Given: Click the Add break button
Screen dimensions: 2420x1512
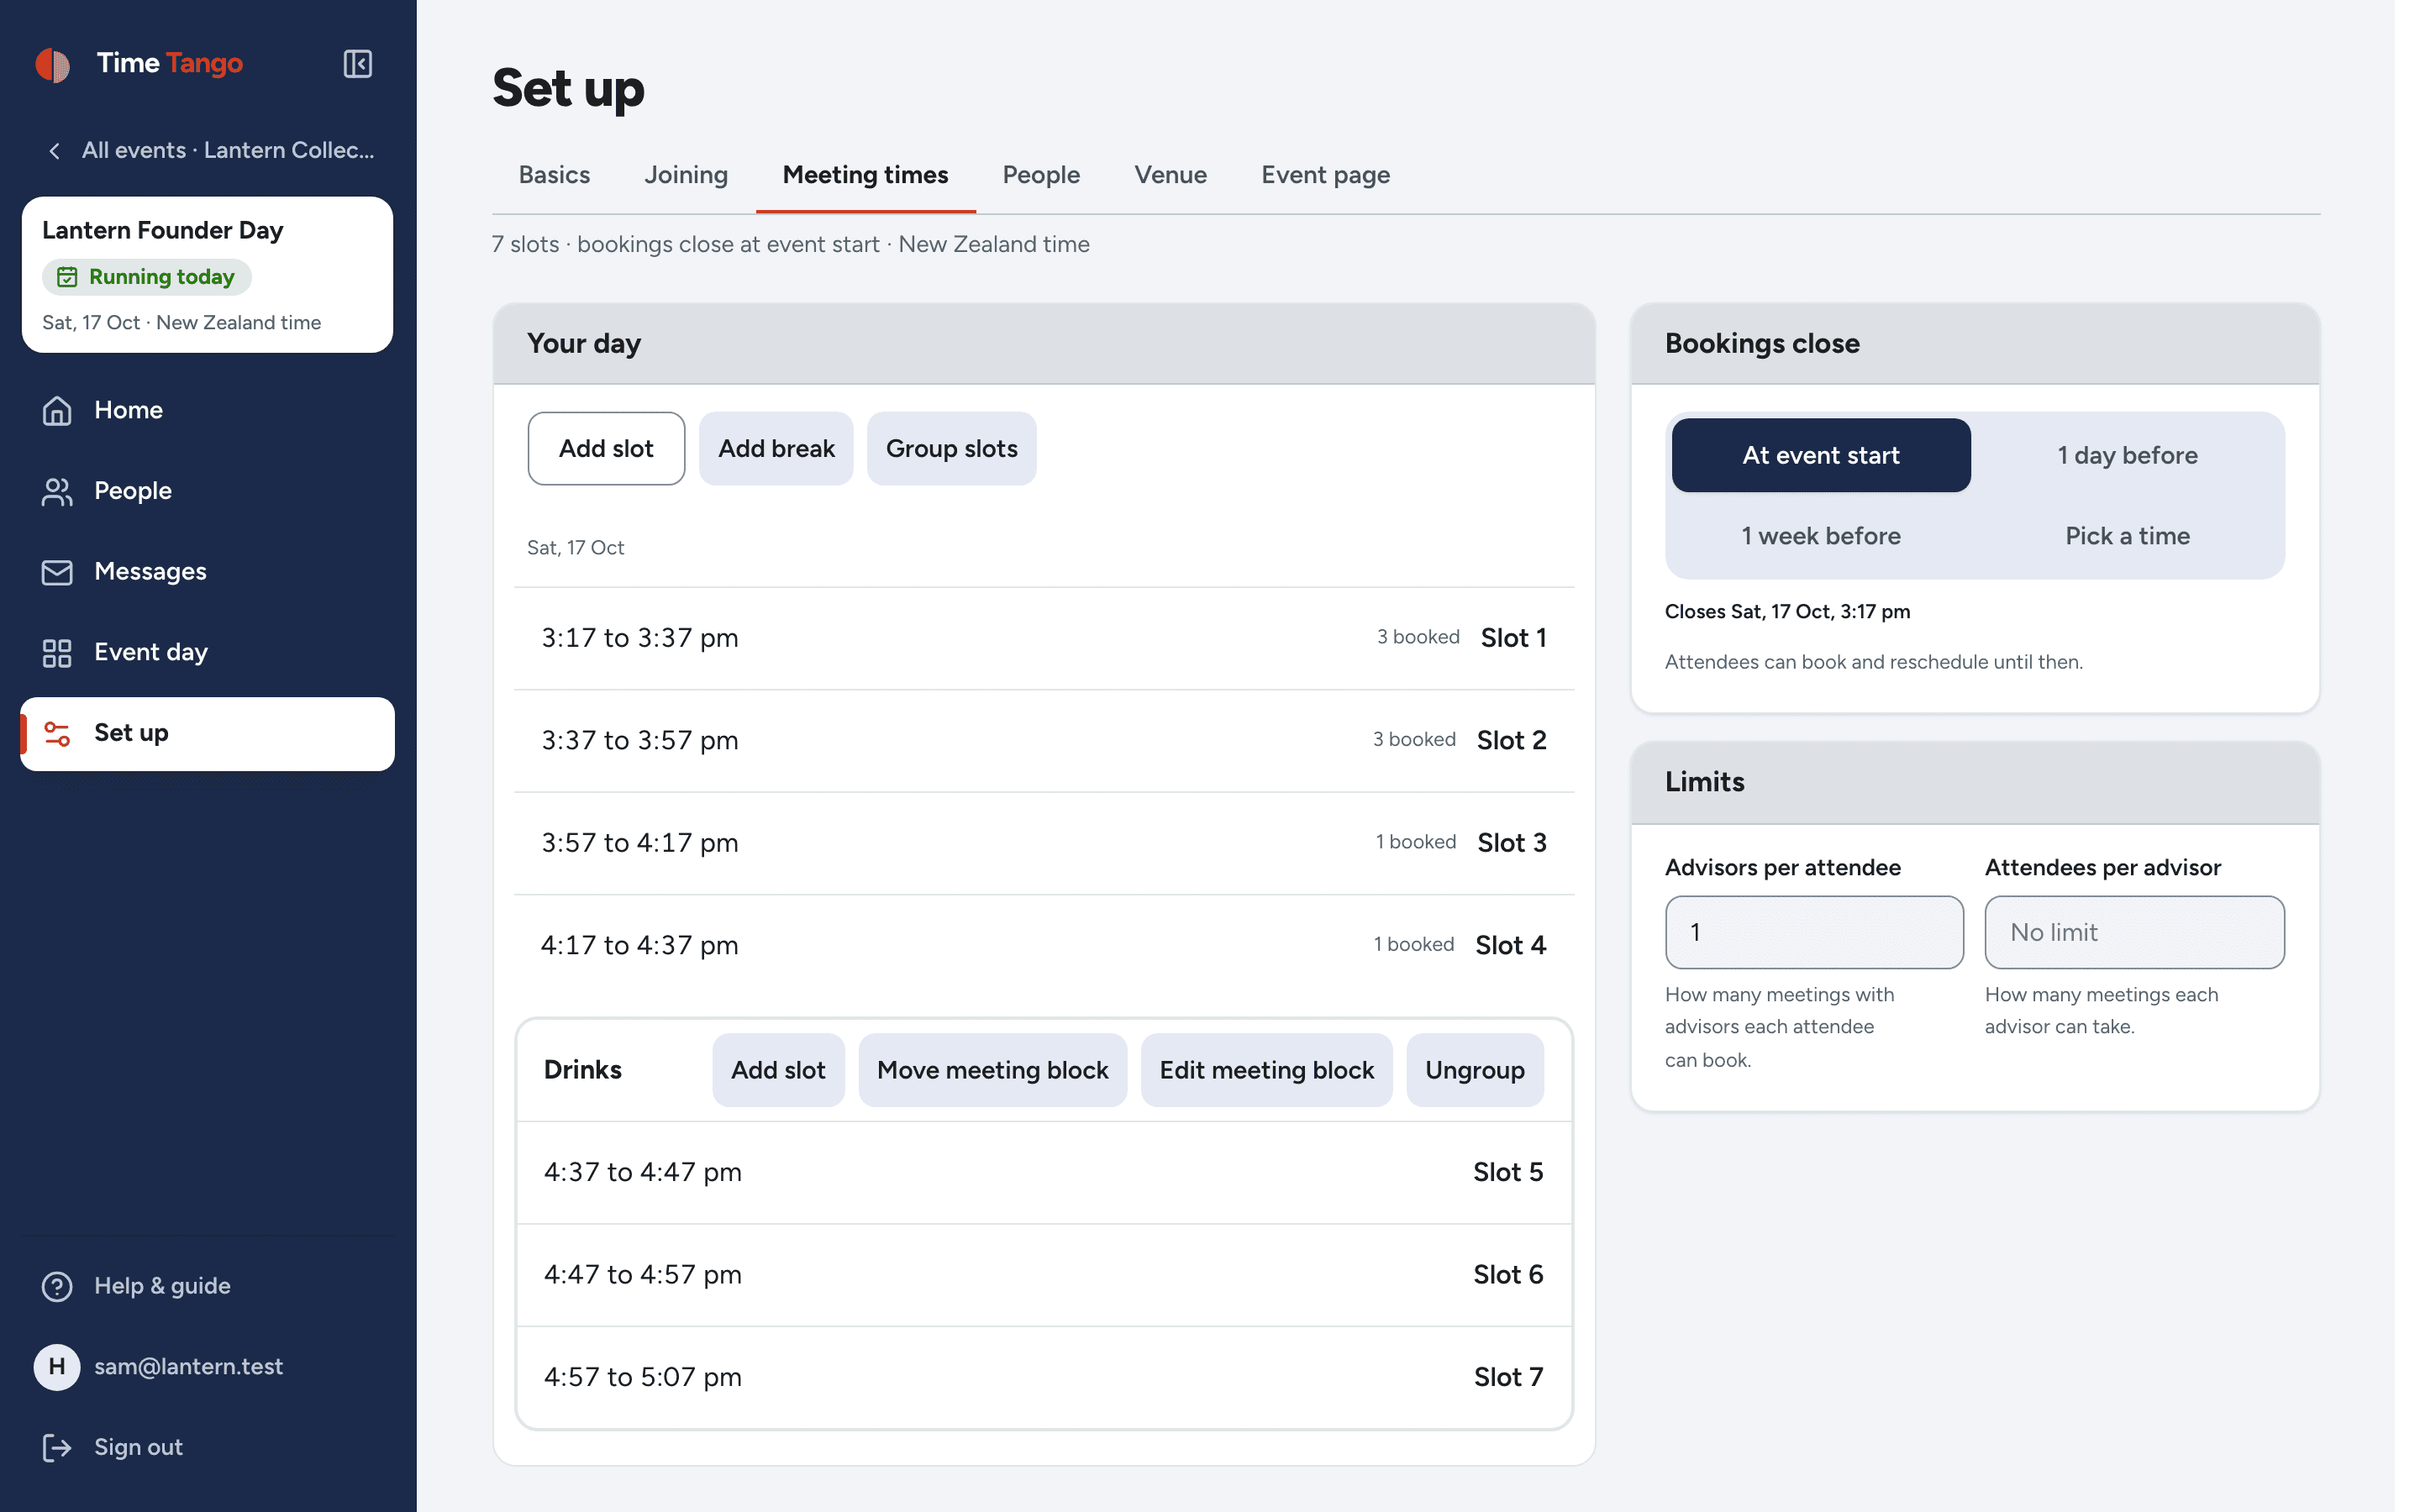Looking at the screenshot, I should [776, 449].
